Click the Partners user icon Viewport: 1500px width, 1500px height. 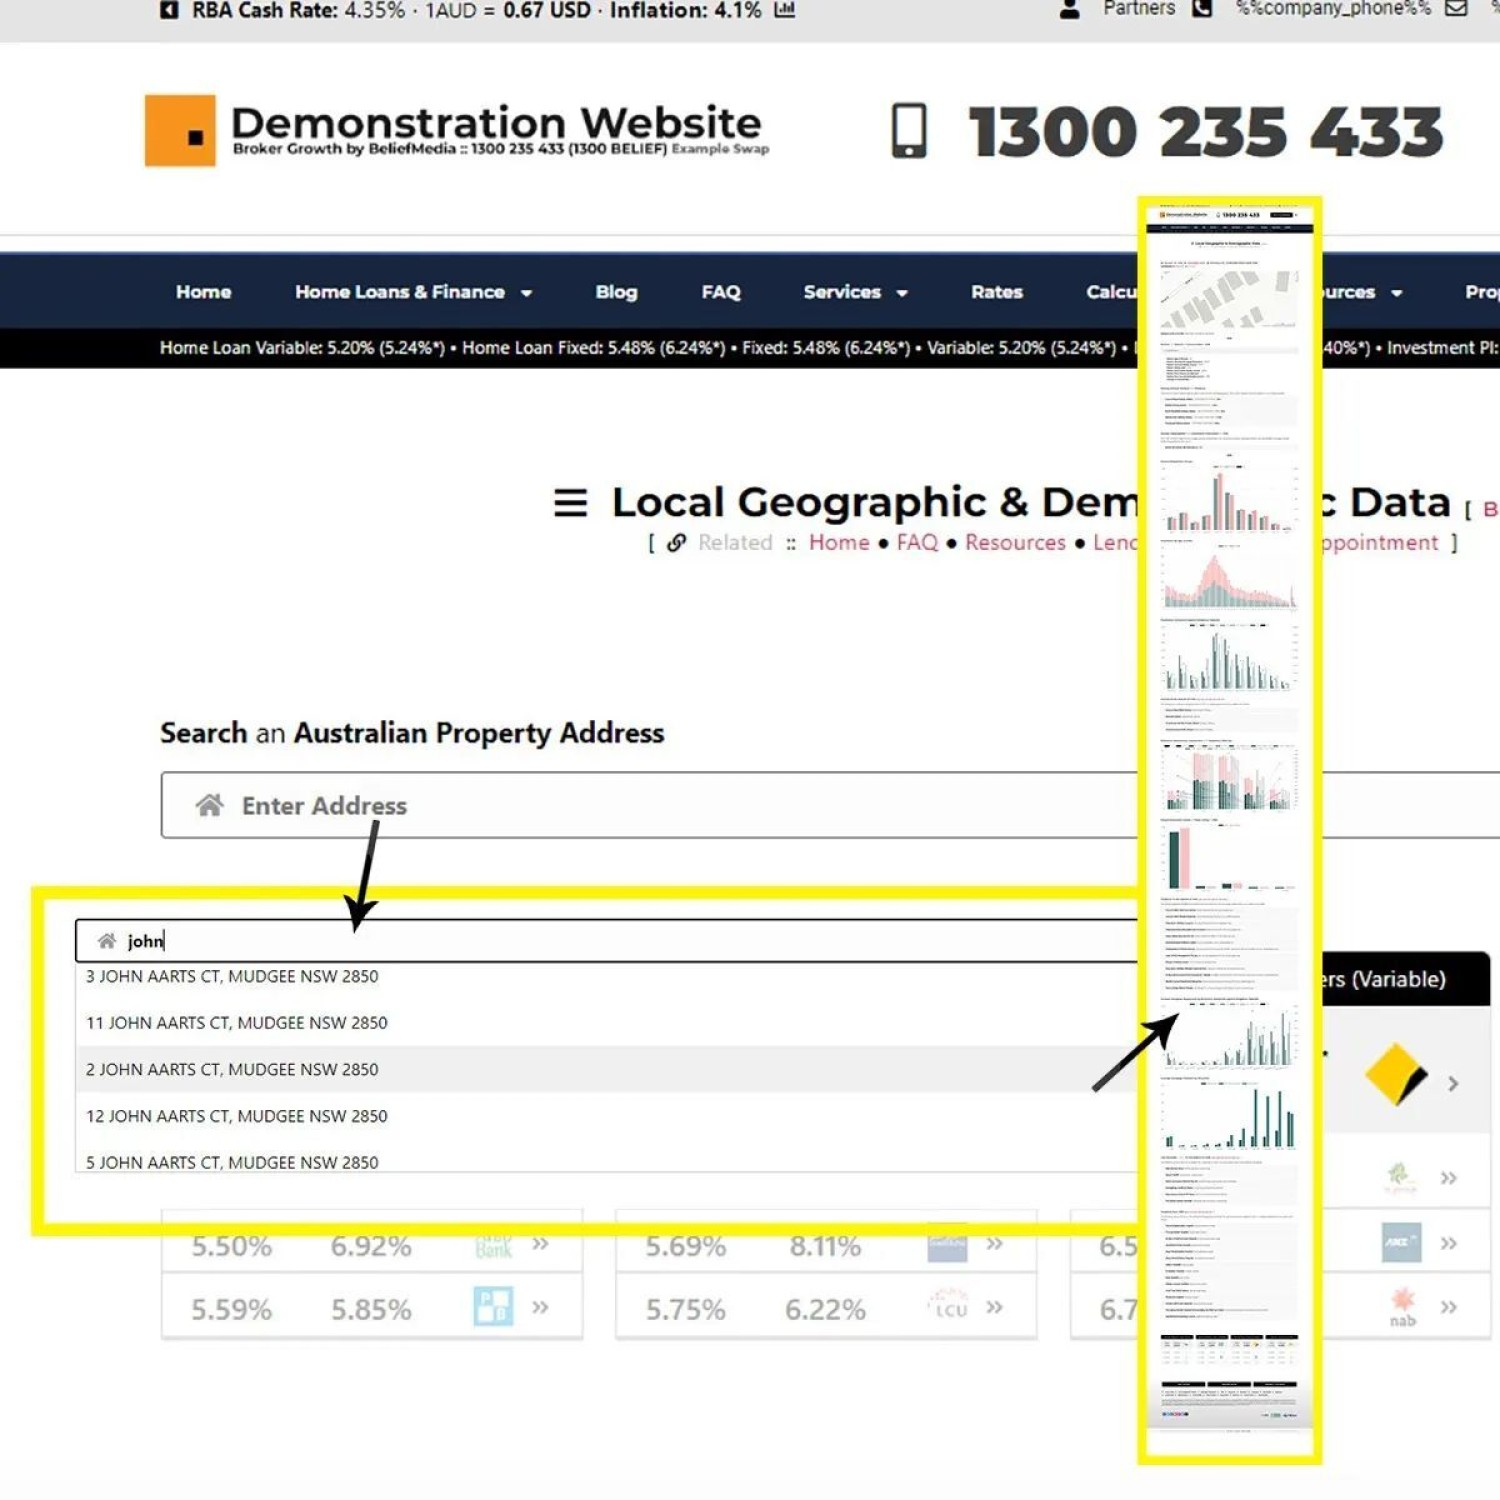pos(1069,10)
